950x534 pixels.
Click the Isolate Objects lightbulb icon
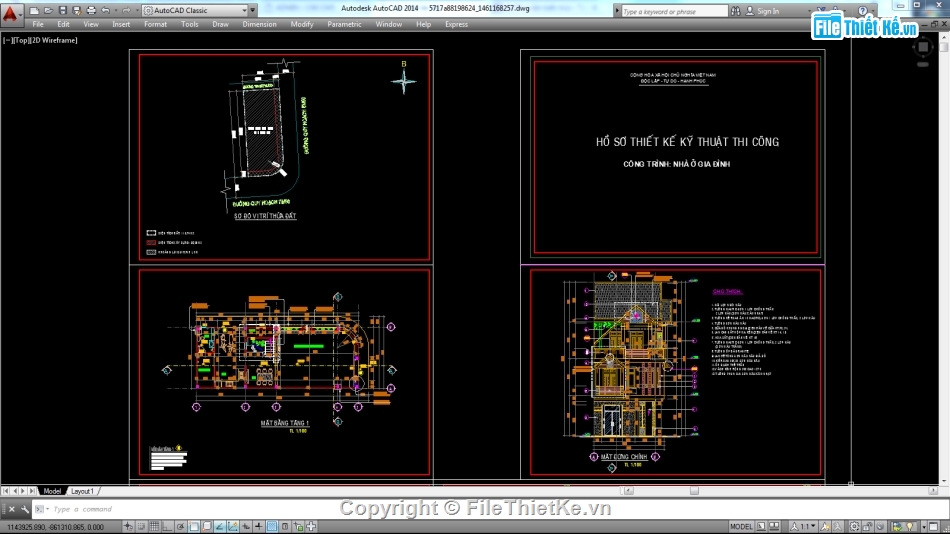click(x=910, y=527)
